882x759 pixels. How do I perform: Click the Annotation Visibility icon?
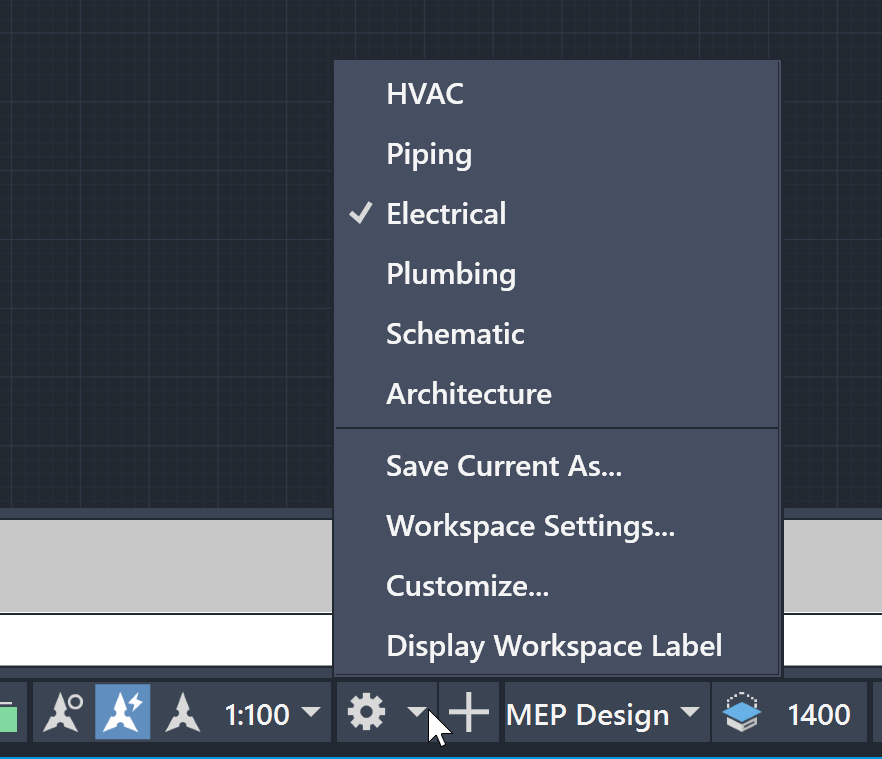point(60,713)
